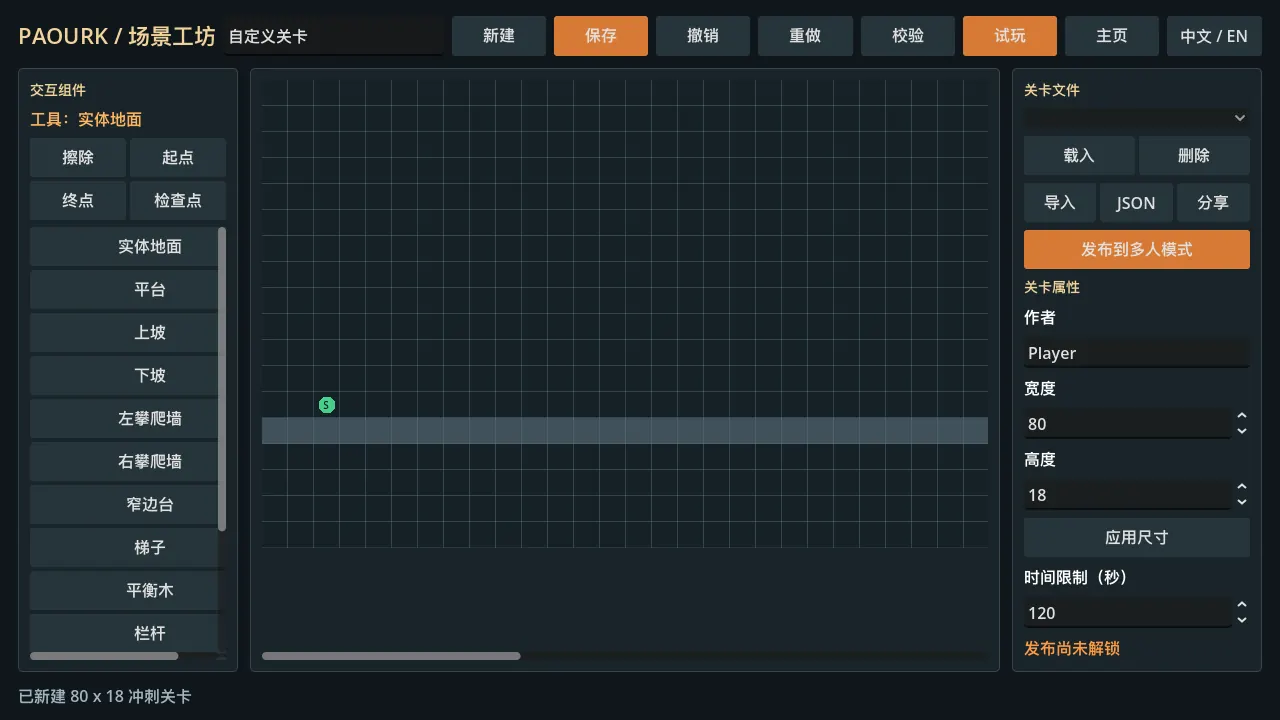1280x720 pixels.
Task: Click the solid ground strip on canvas
Action: (x=625, y=430)
